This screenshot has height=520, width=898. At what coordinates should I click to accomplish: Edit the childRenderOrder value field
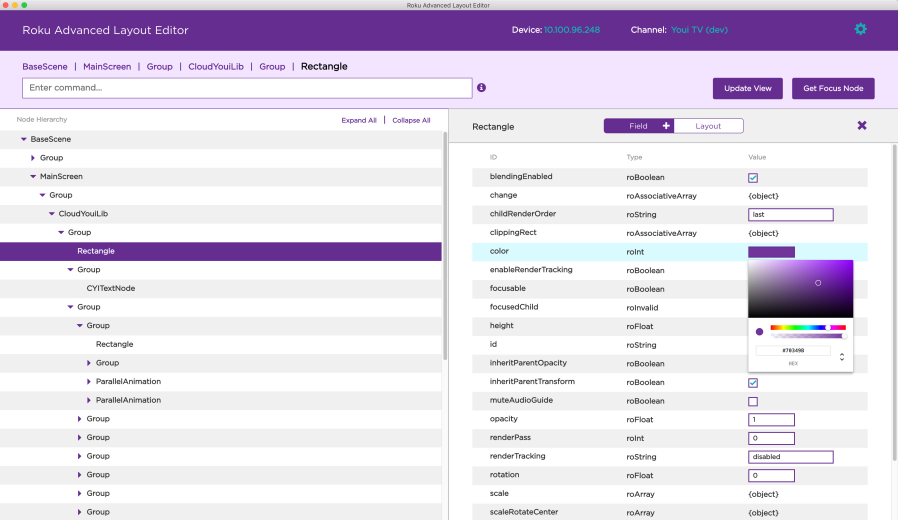pos(790,214)
